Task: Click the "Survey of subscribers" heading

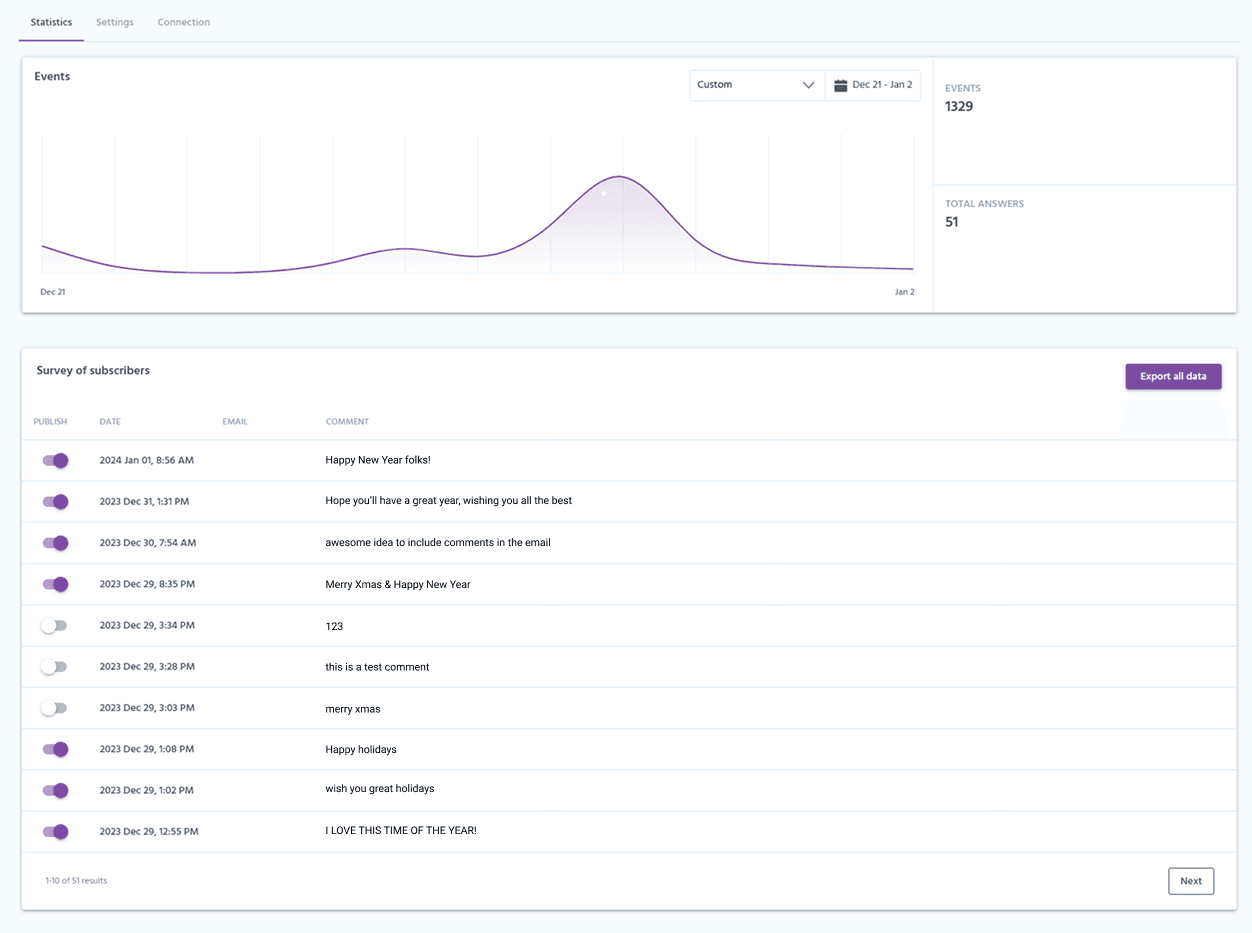Action: coord(93,370)
